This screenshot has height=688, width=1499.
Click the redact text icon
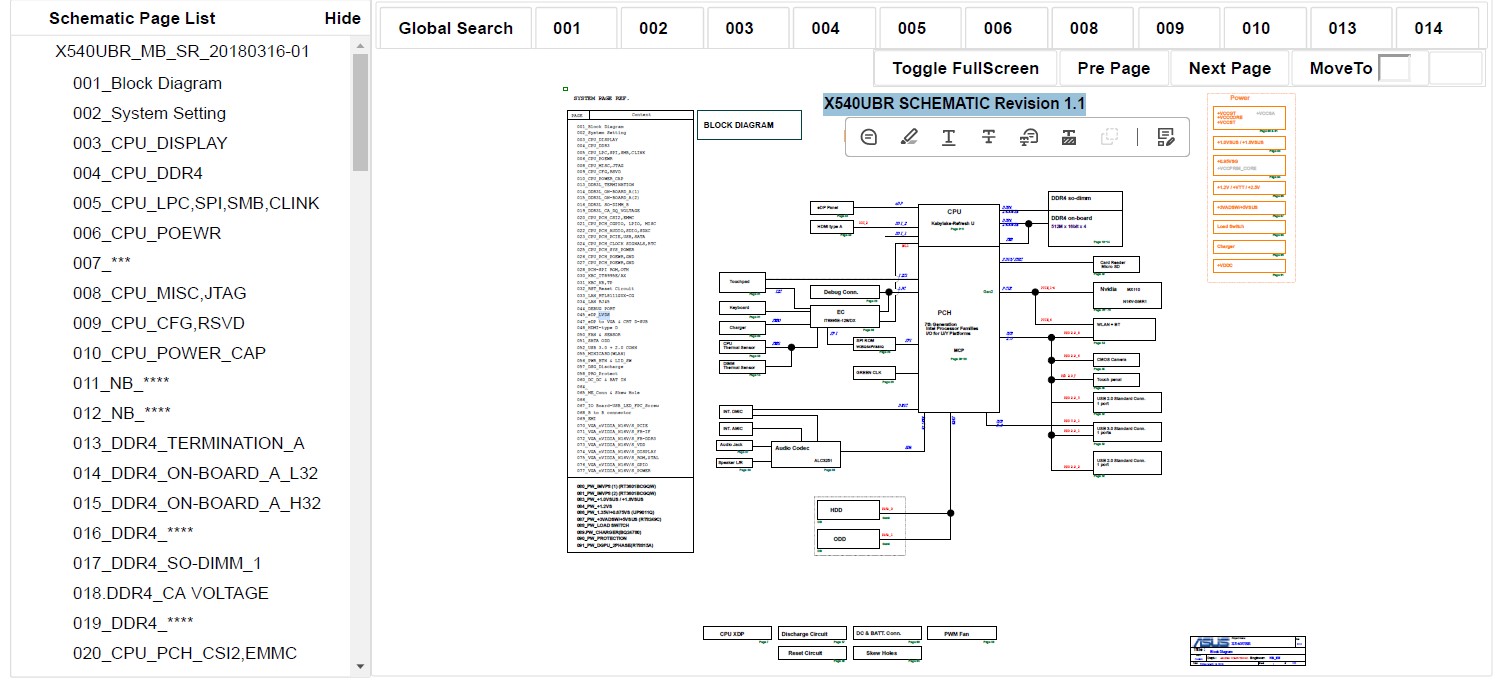tap(1068, 137)
